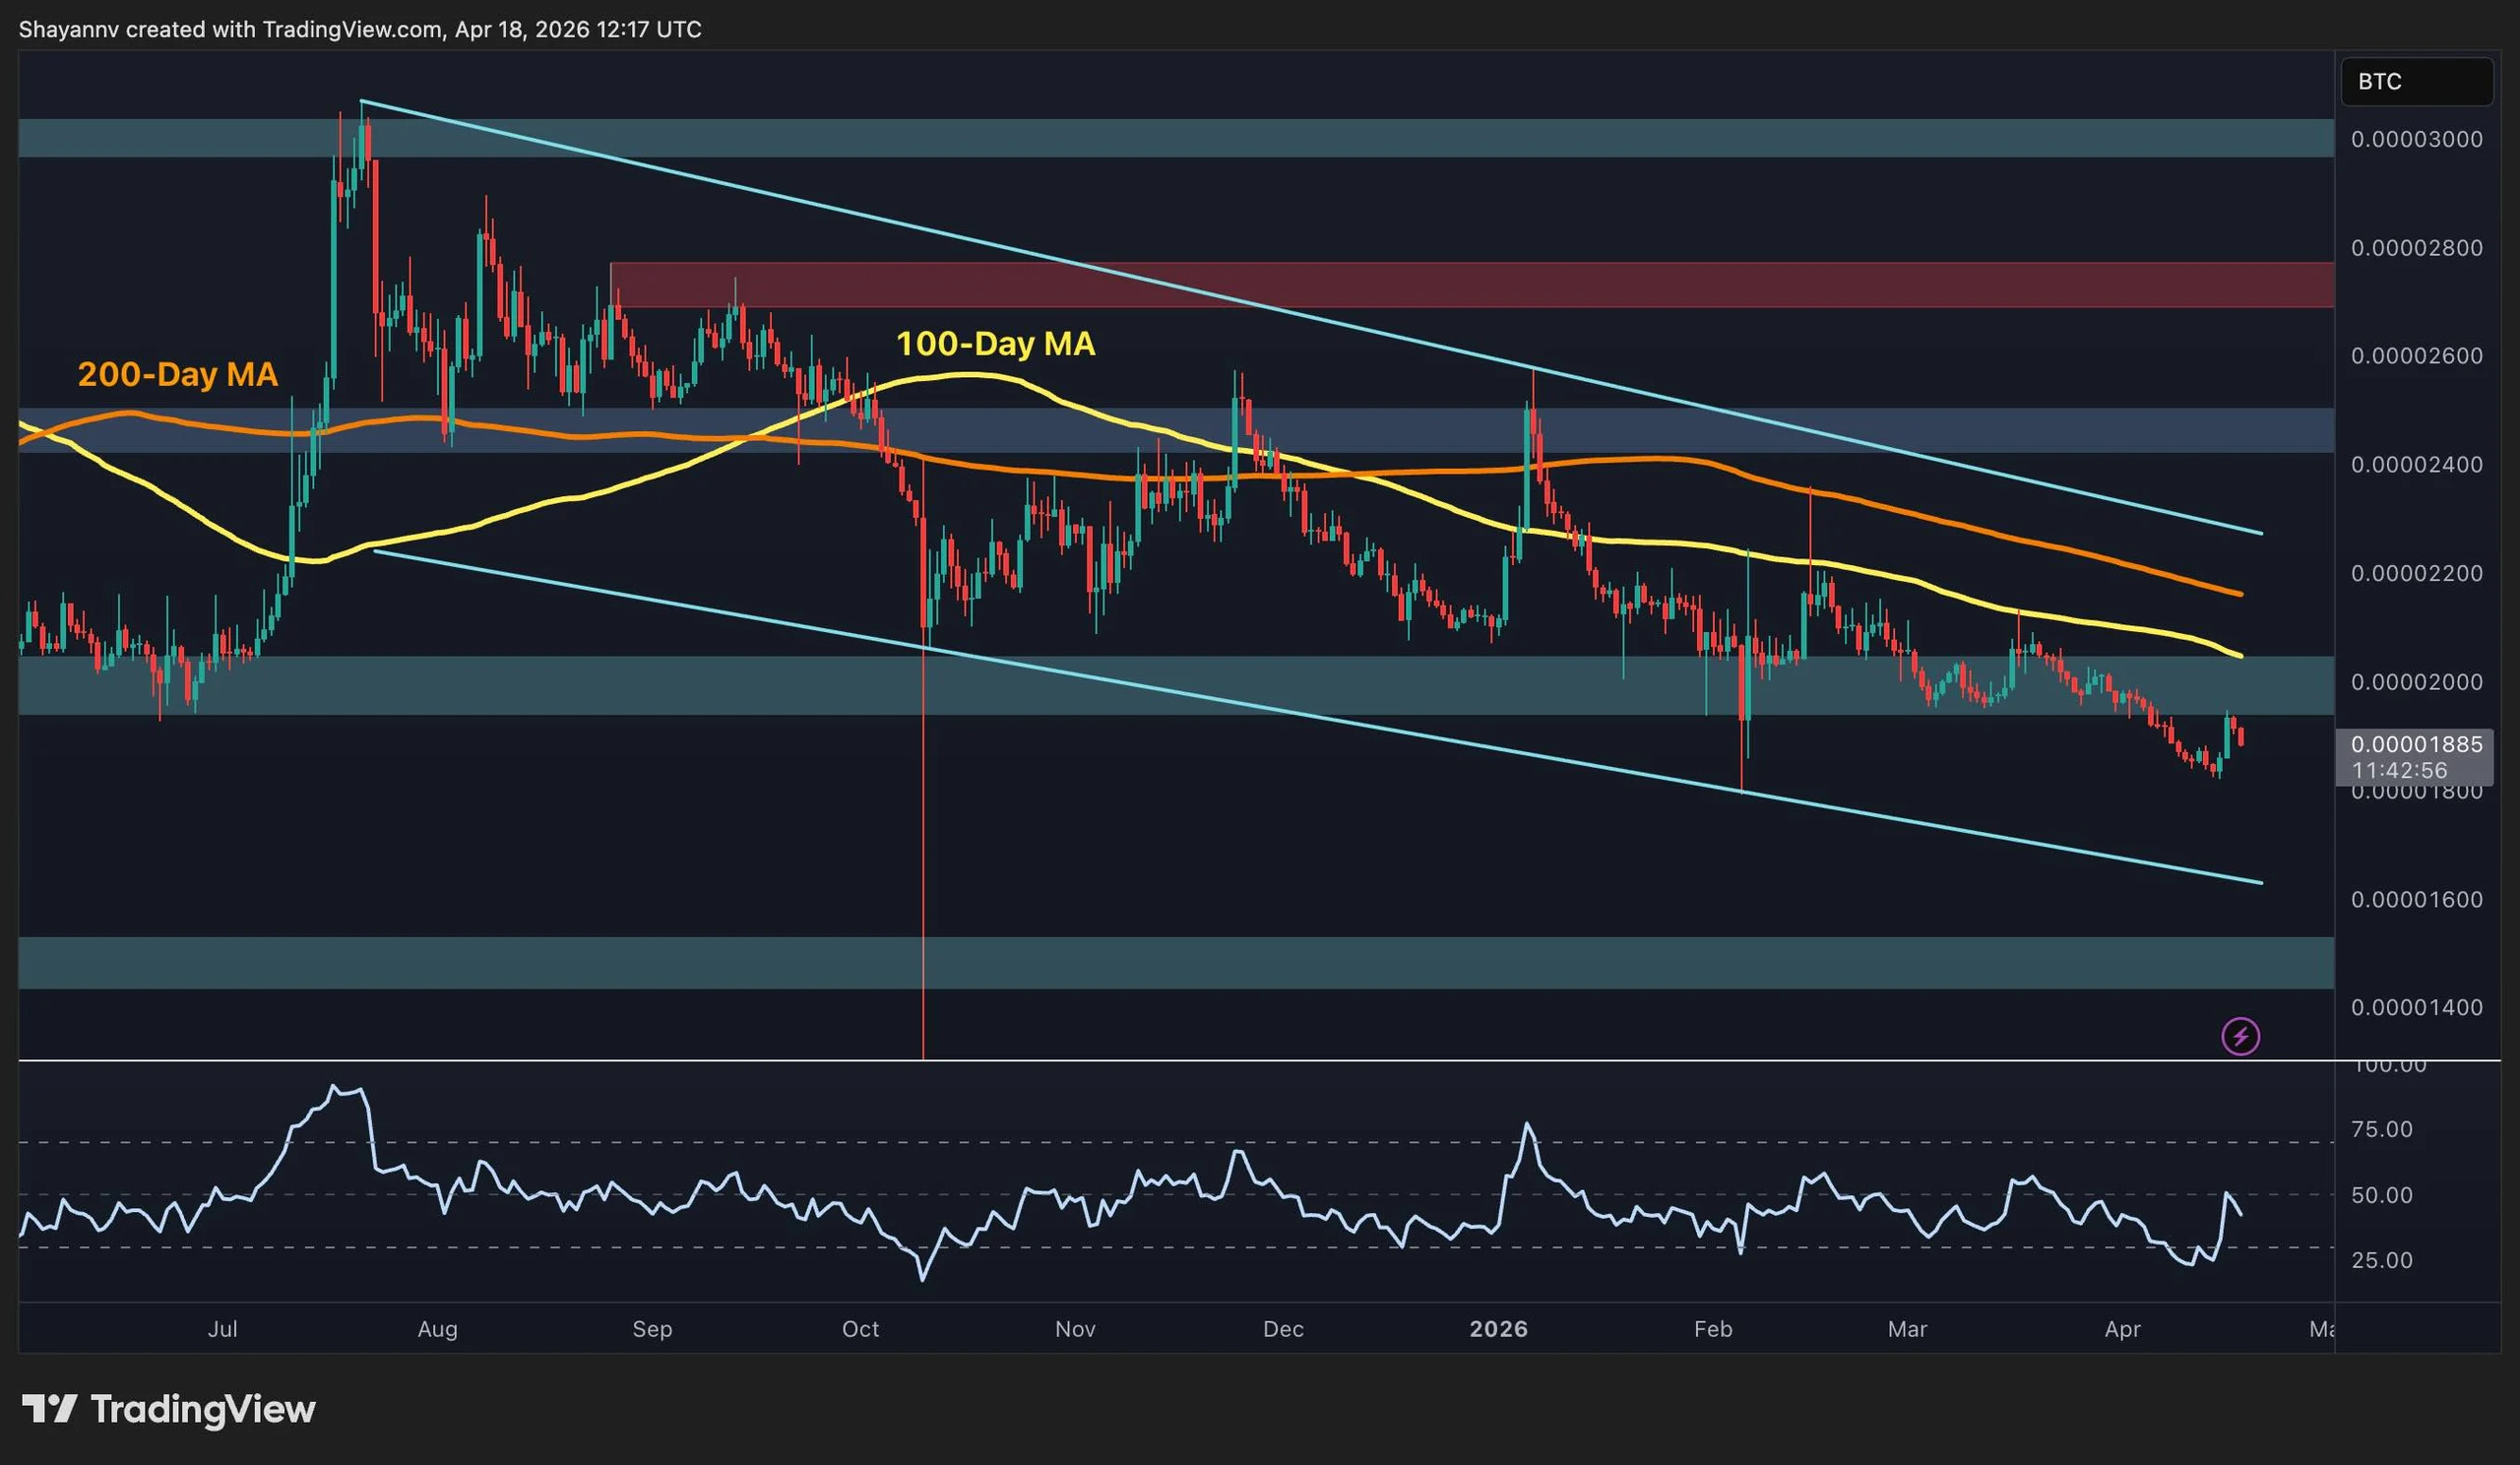
Task: Click the TradingView wordmark text
Action: tap(203, 1409)
